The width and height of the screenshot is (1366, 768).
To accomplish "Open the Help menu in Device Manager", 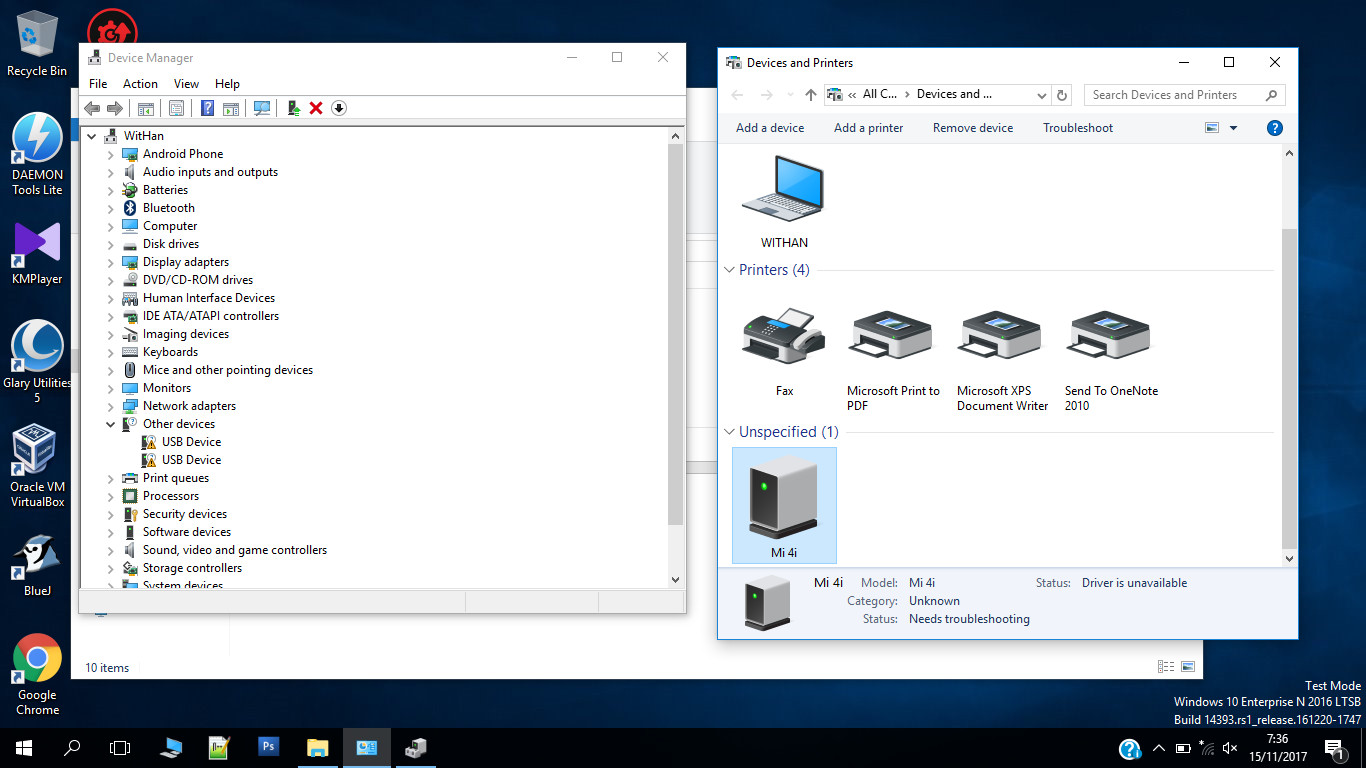I will pyautogui.click(x=227, y=84).
